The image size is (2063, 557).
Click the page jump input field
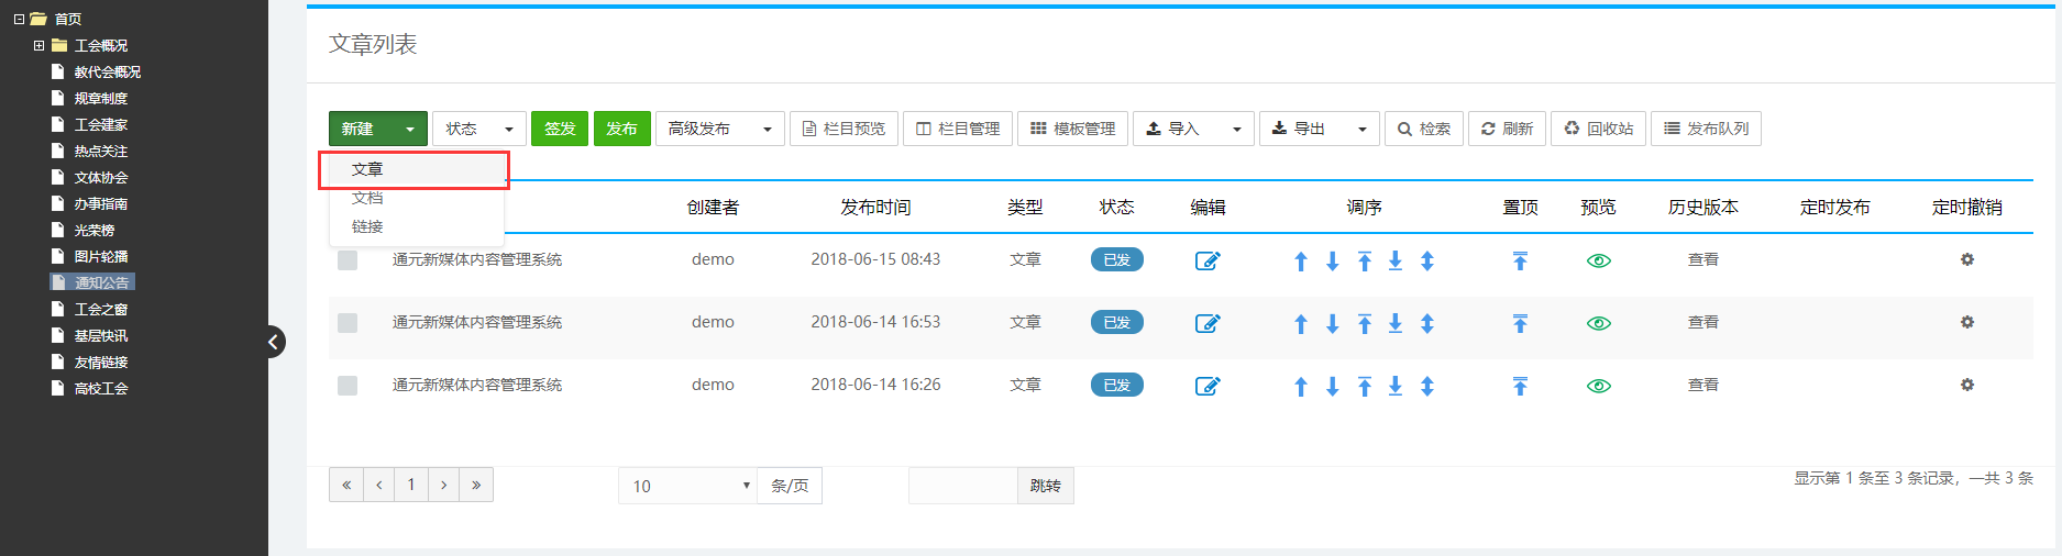[x=962, y=486]
